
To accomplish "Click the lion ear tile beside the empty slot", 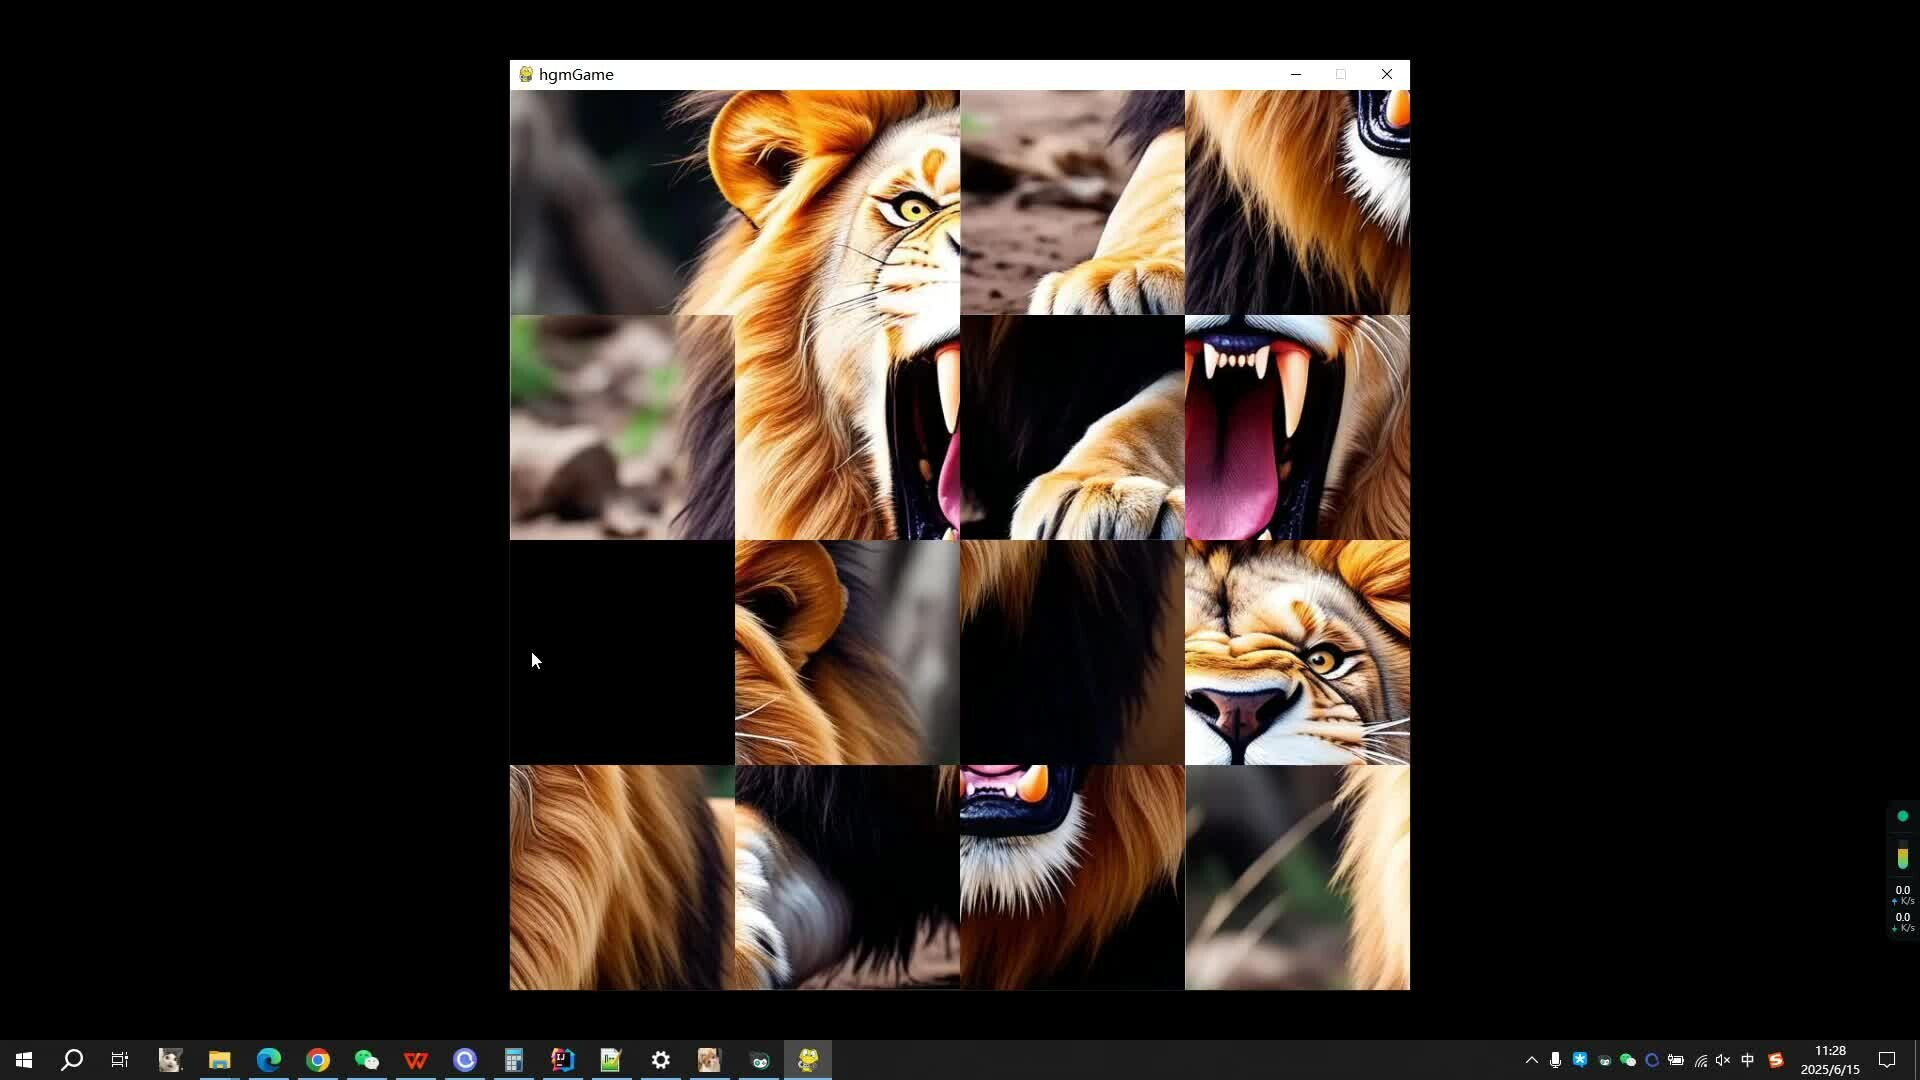I will pyautogui.click(x=847, y=652).
